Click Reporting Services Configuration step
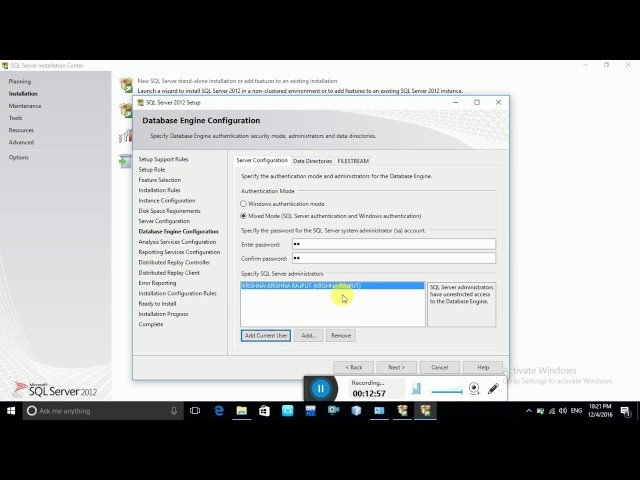This screenshot has width=640, height=480. tap(179, 252)
